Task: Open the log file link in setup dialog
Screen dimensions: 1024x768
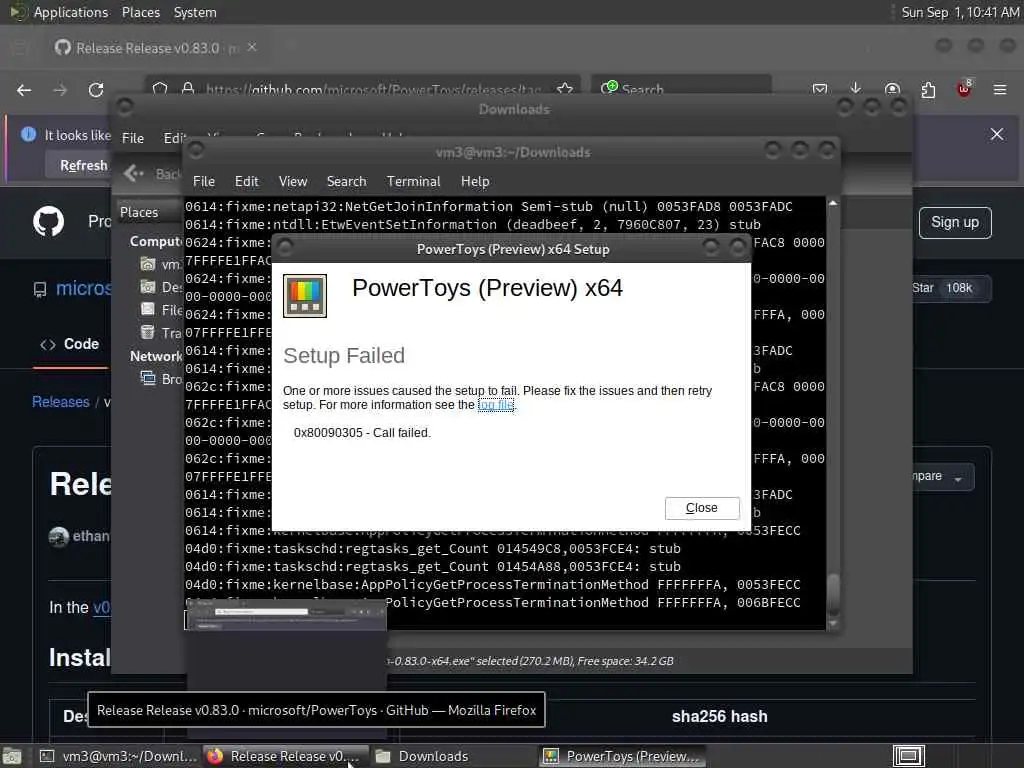Action: [x=496, y=405]
